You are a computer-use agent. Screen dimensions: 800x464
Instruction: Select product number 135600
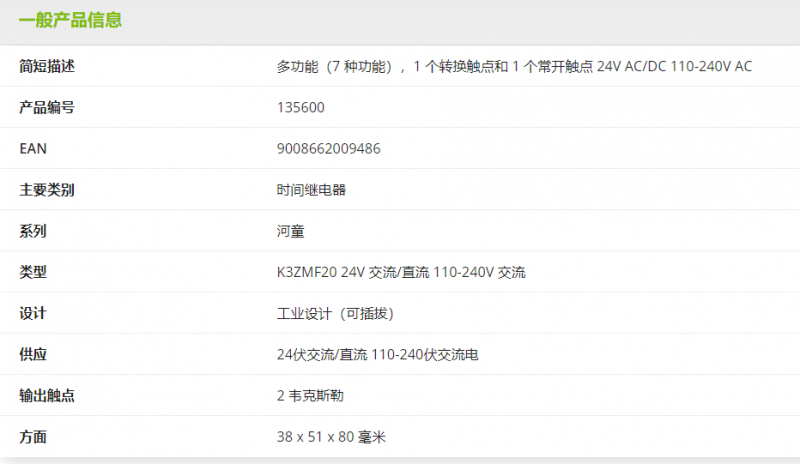[x=300, y=108]
